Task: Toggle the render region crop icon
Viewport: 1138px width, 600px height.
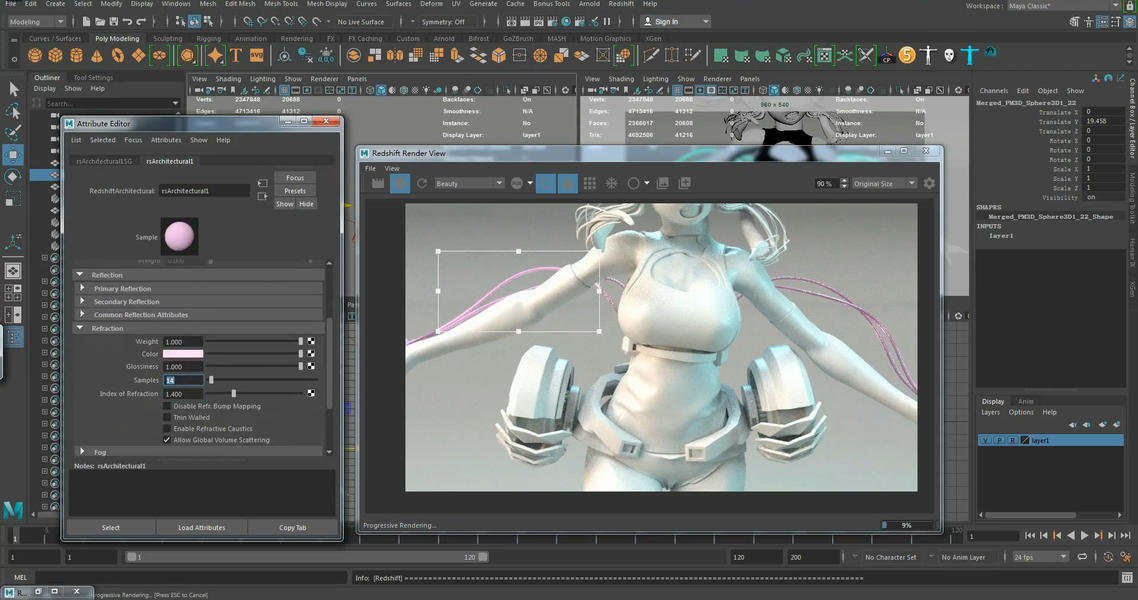Action: click(546, 184)
